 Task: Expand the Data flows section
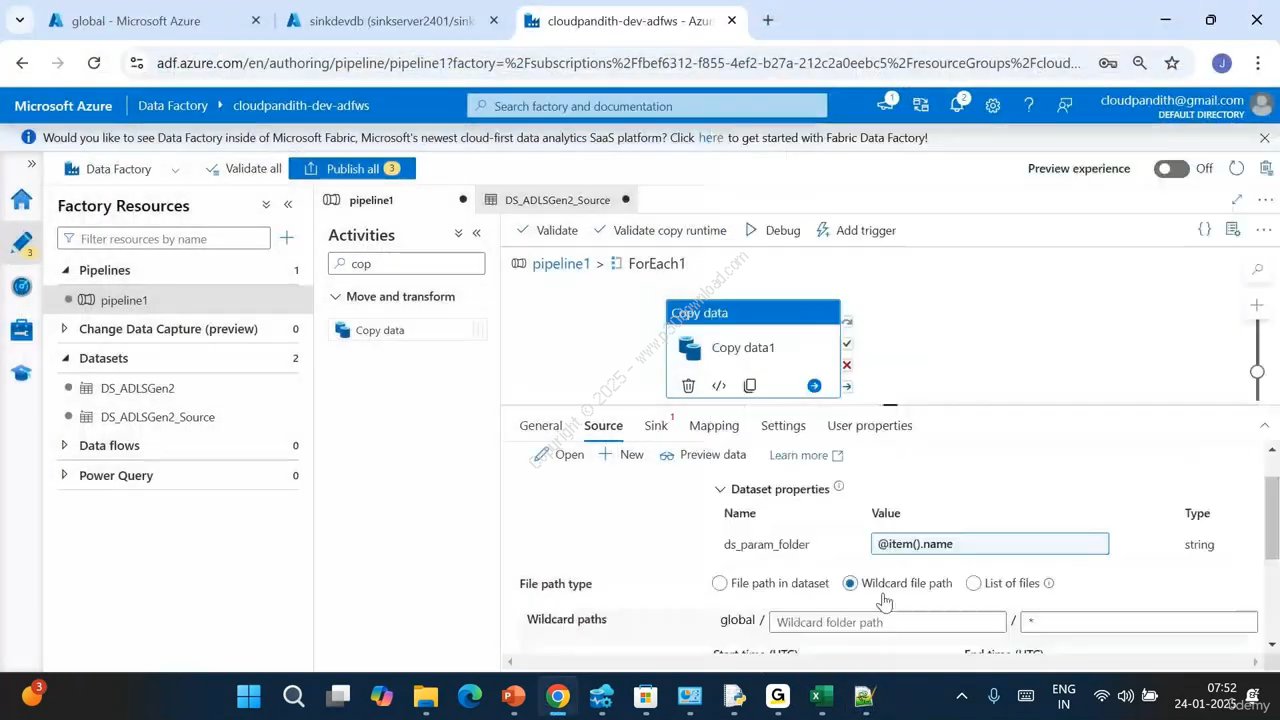(65, 445)
